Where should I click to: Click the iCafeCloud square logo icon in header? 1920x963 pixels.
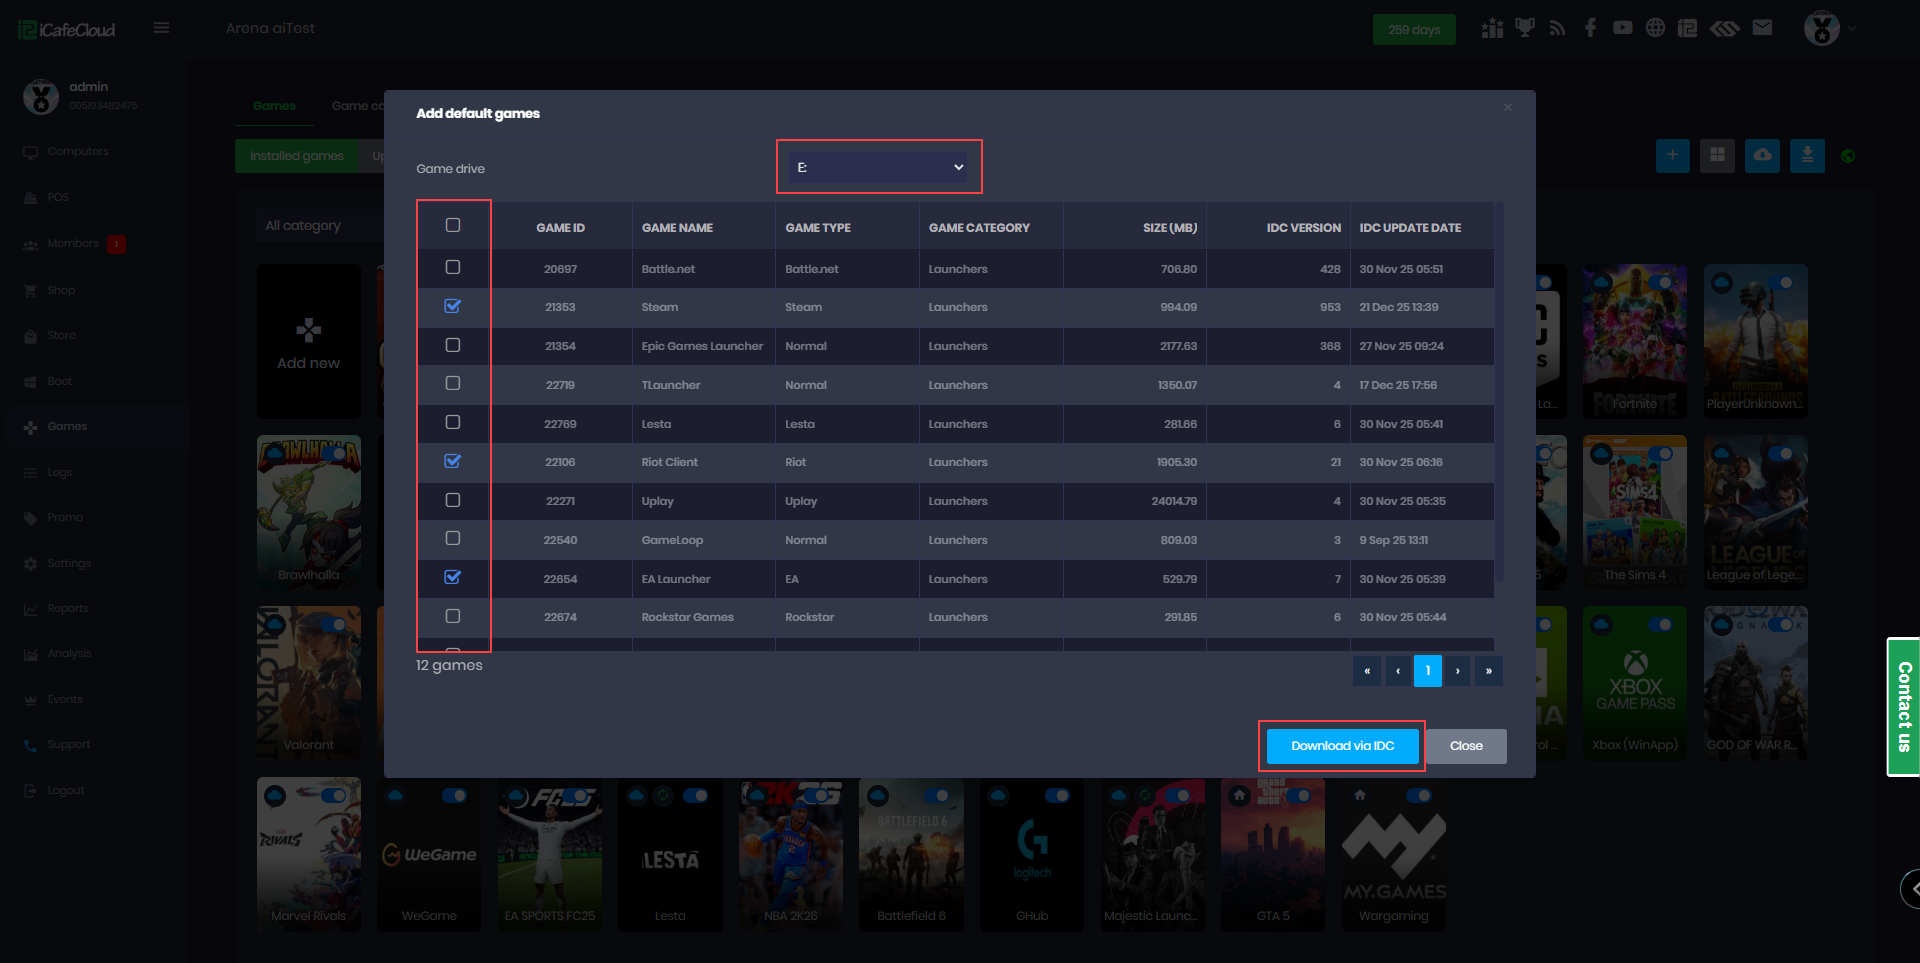(x=1688, y=28)
